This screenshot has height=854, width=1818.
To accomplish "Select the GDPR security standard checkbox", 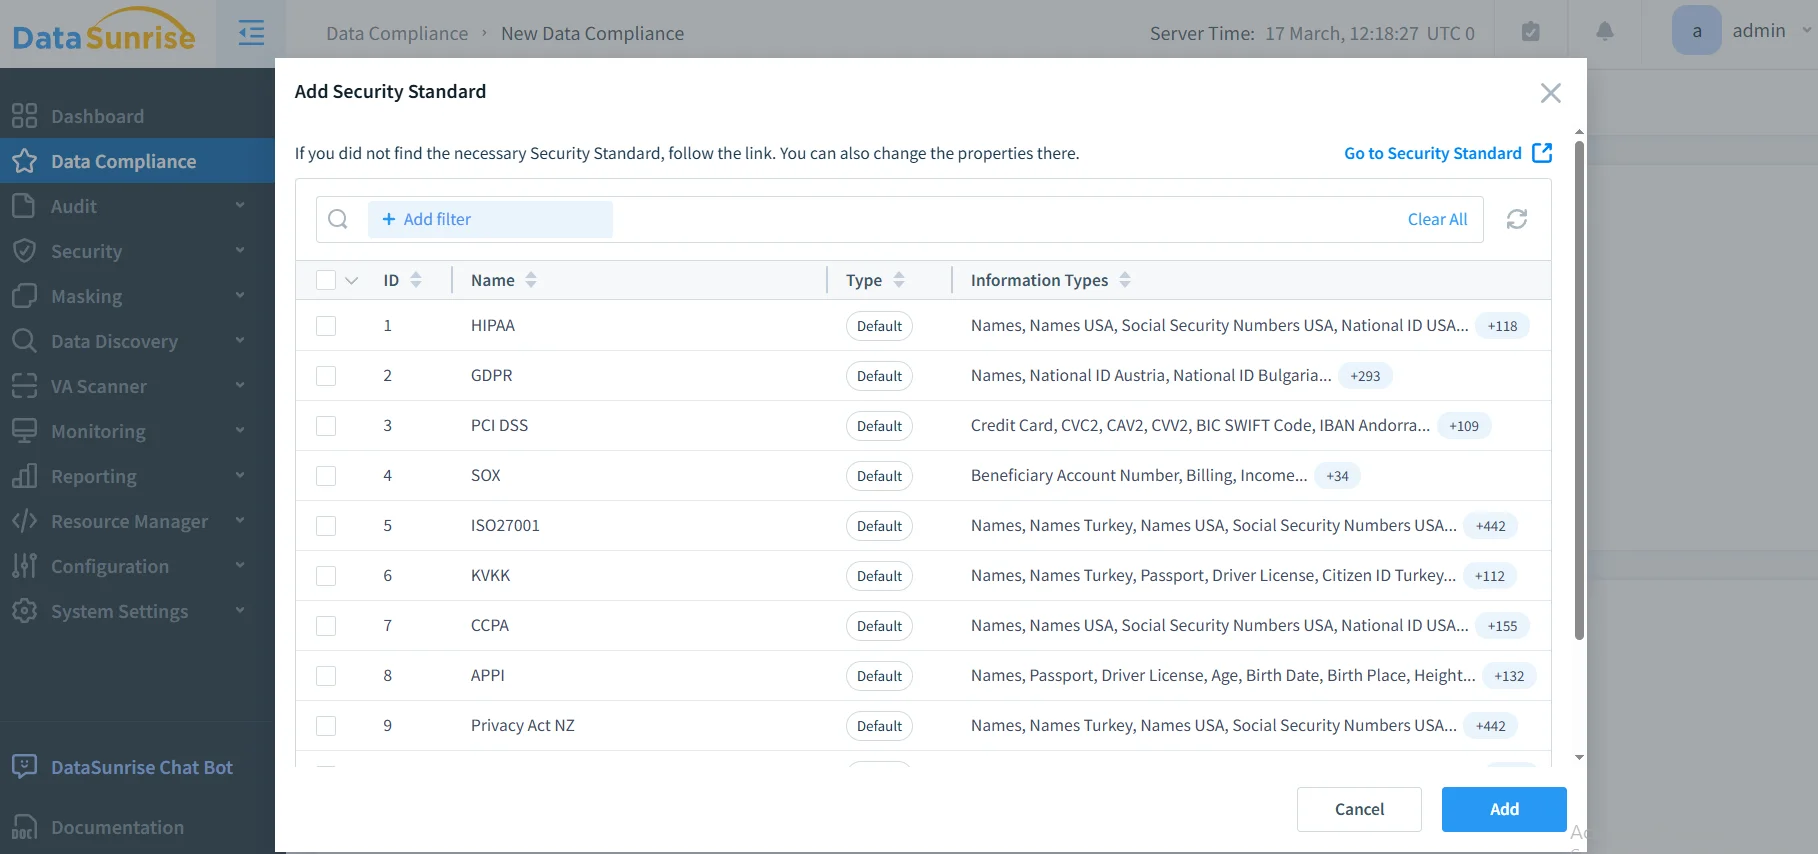I will coord(326,376).
